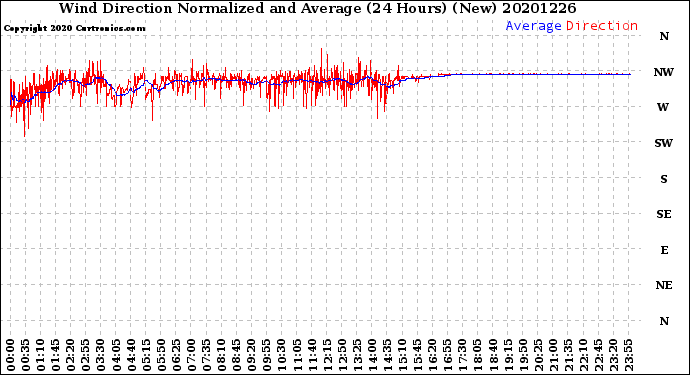
Task: Click the NE direction axis label
Action: [664, 285]
